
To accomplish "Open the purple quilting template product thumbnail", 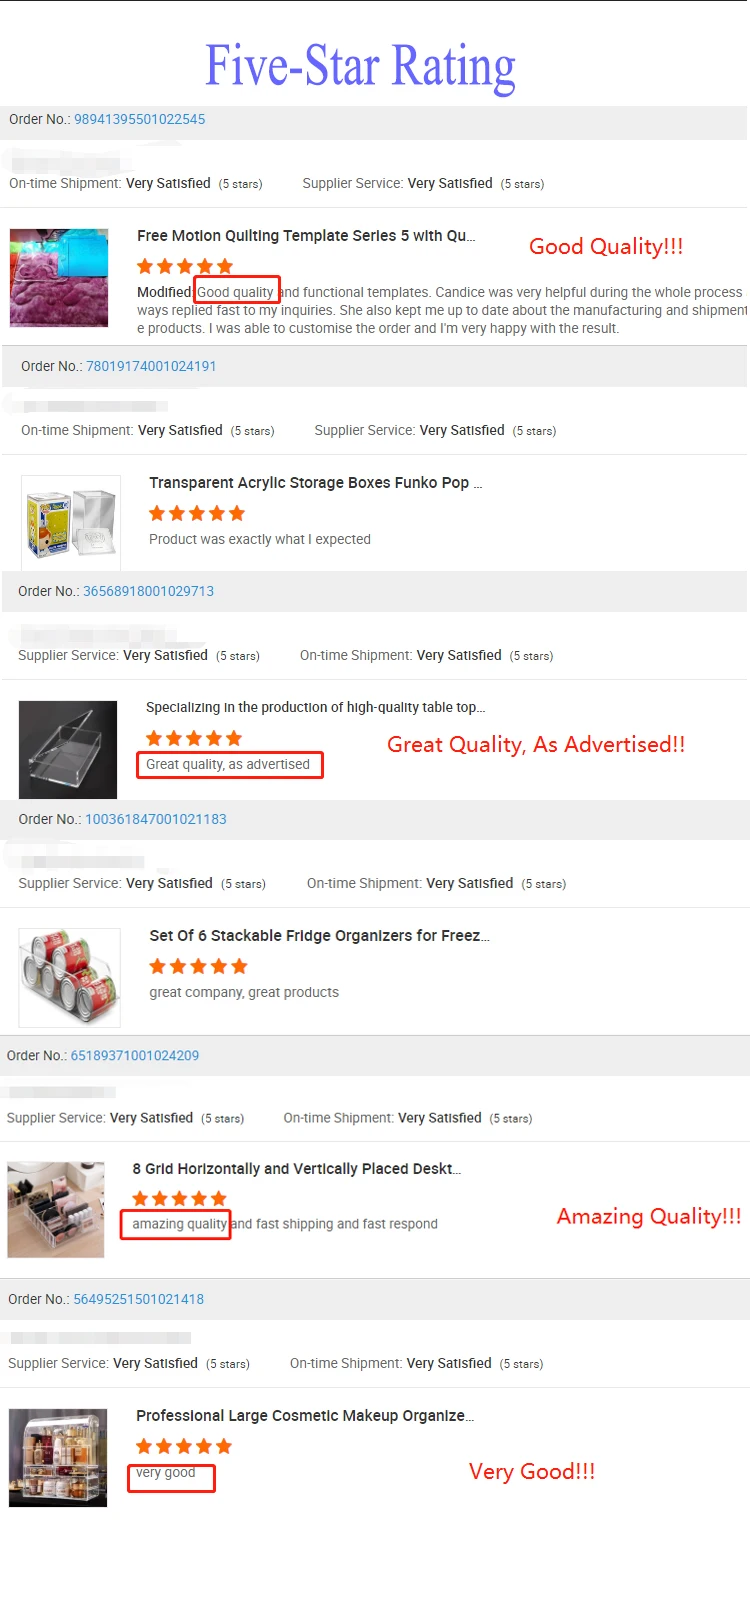I will 59,278.
